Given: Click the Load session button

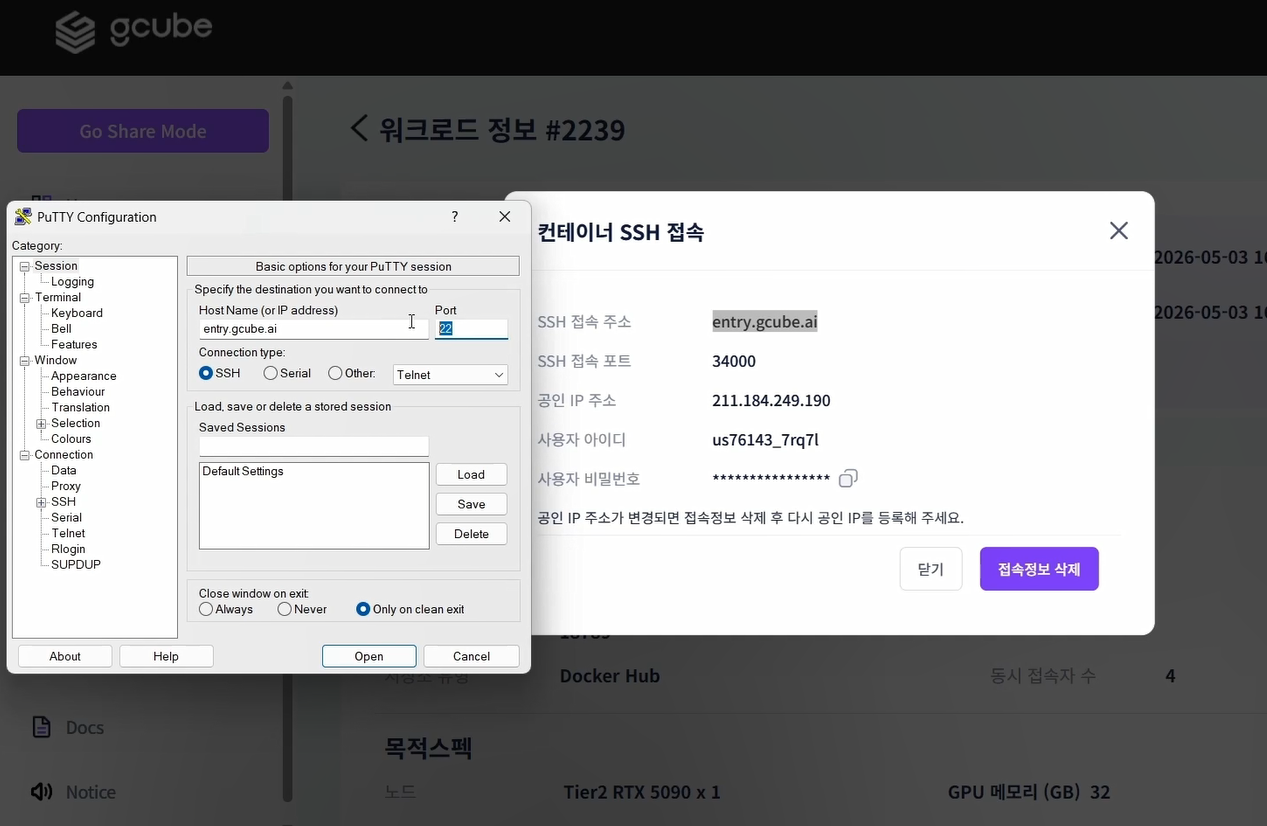Looking at the screenshot, I should tap(471, 474).
